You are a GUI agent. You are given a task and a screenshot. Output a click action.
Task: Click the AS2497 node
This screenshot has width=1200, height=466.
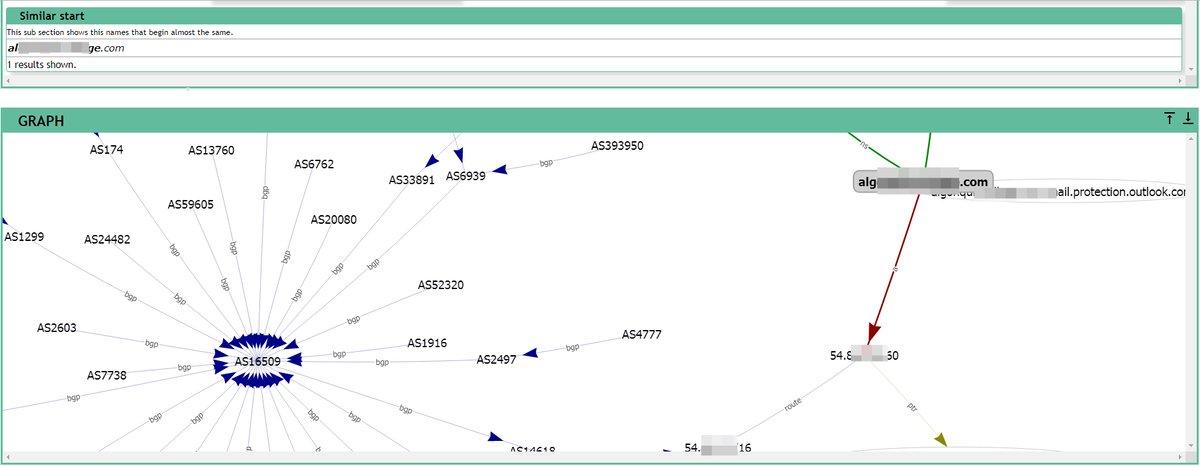(x=496, y=359)
